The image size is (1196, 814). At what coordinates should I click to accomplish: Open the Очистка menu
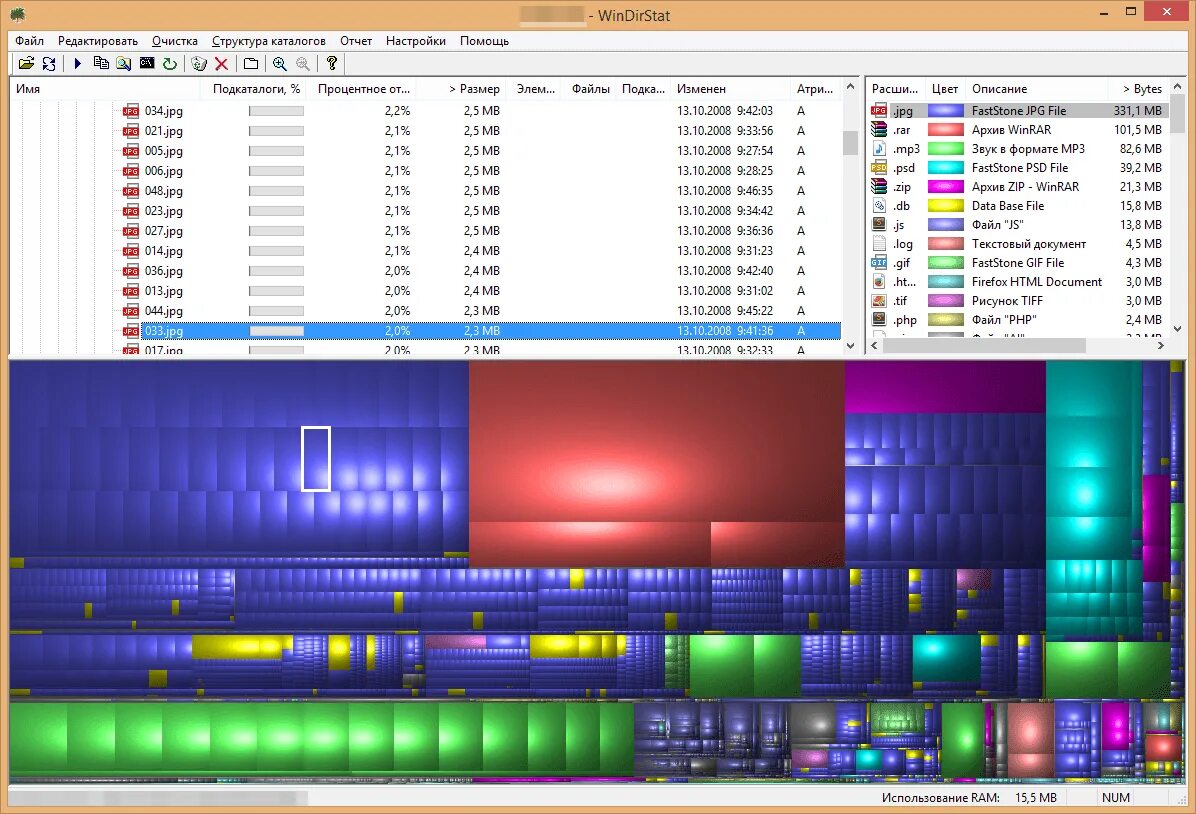(175, 40)
